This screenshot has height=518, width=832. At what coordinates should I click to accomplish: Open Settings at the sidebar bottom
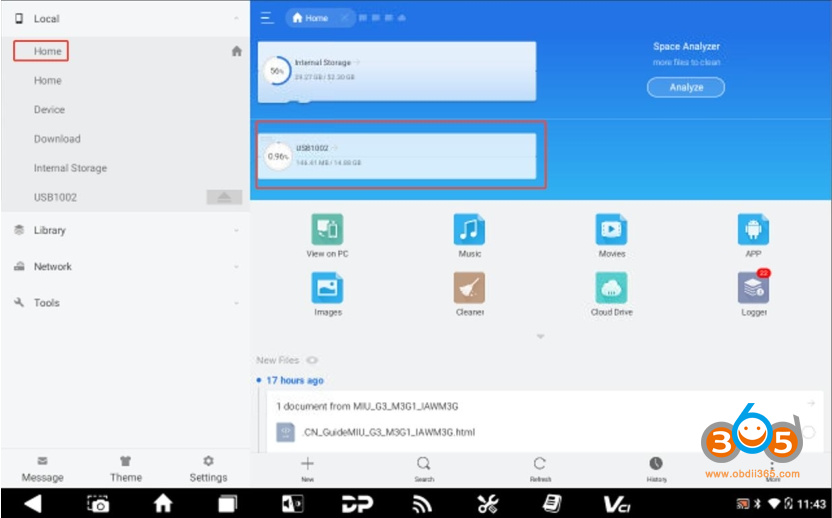(208, 468)
